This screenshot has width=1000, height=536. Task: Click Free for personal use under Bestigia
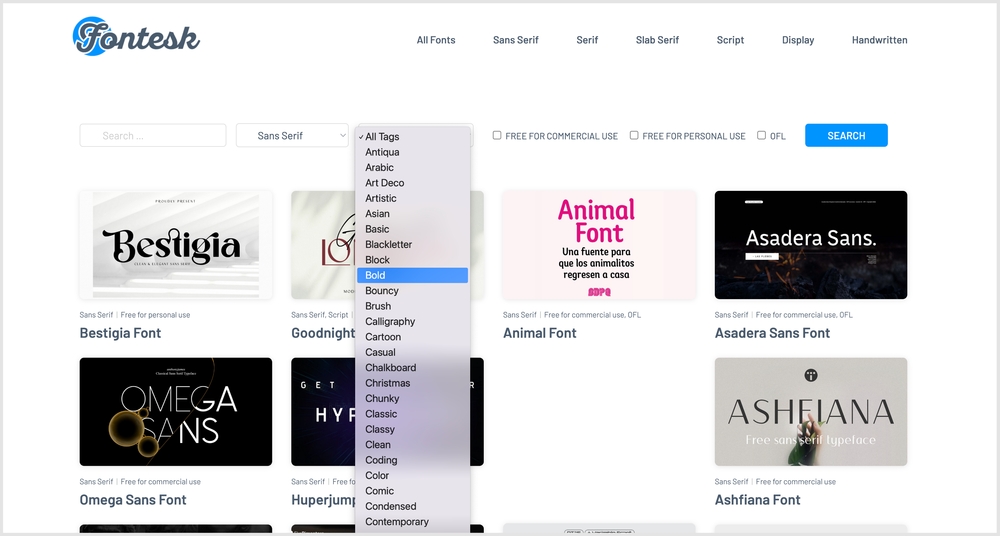pos(155,315)
